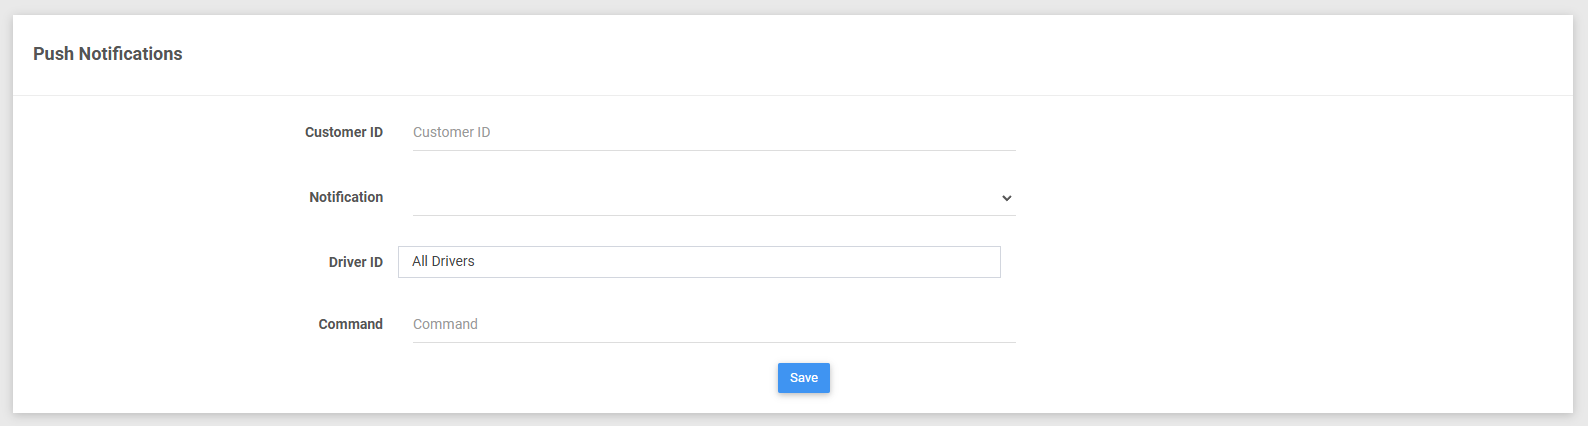Click the Push Notifications heading
This screenshot has height=426, width=1588.
coord(108,54)
